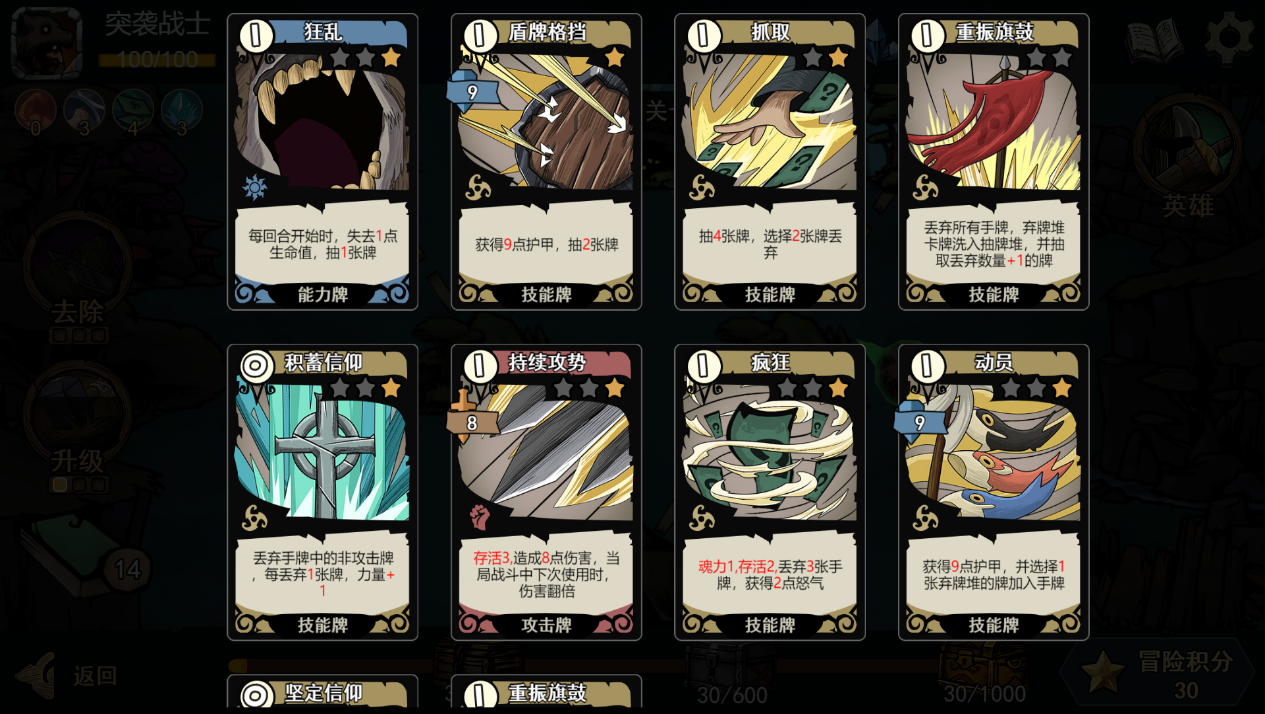
Task: Click the back arrow icon beside 返回
Action: pos(36,675)
